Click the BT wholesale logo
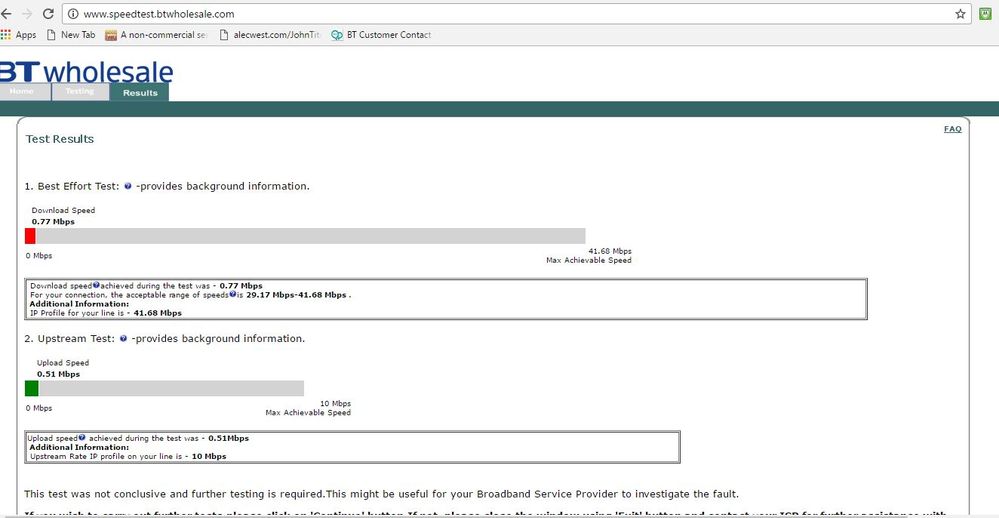The width and height of the screenshot is (999, 518). coord(86,72)
